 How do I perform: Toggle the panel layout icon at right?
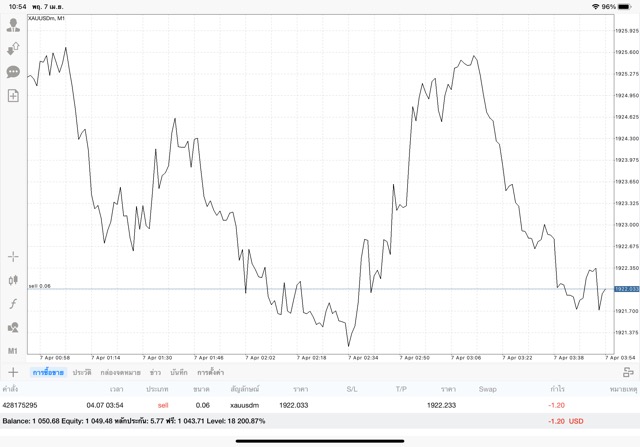(628, 372)
